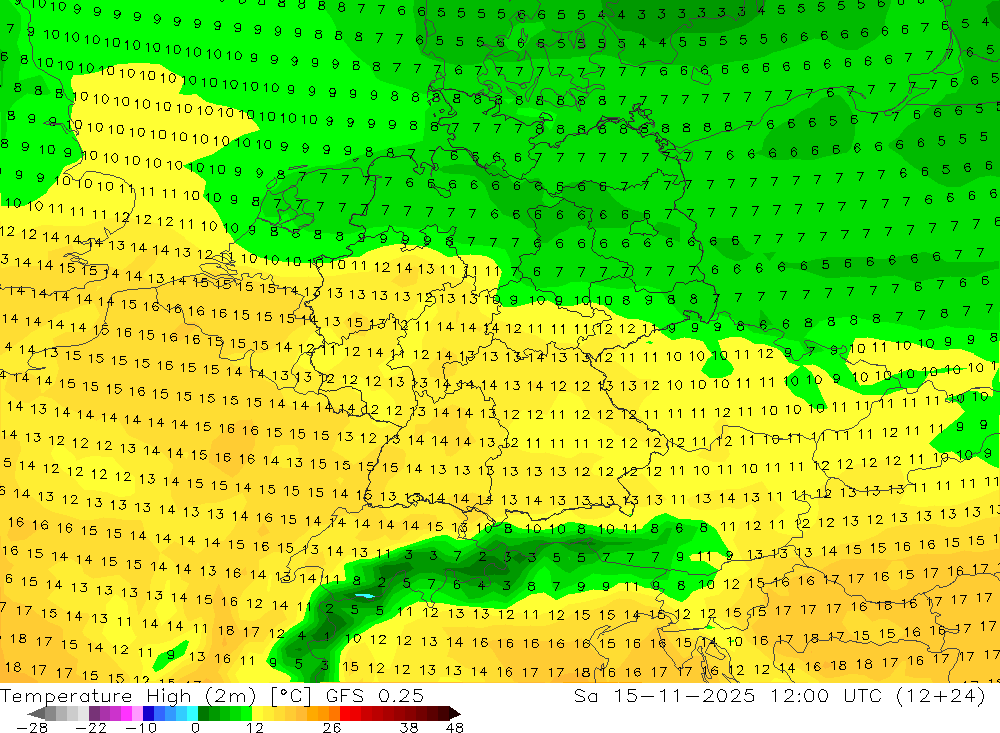
Task: Click the 'GFS 0.25' model label
Action: pyautogui.click(x=375, y=696)
